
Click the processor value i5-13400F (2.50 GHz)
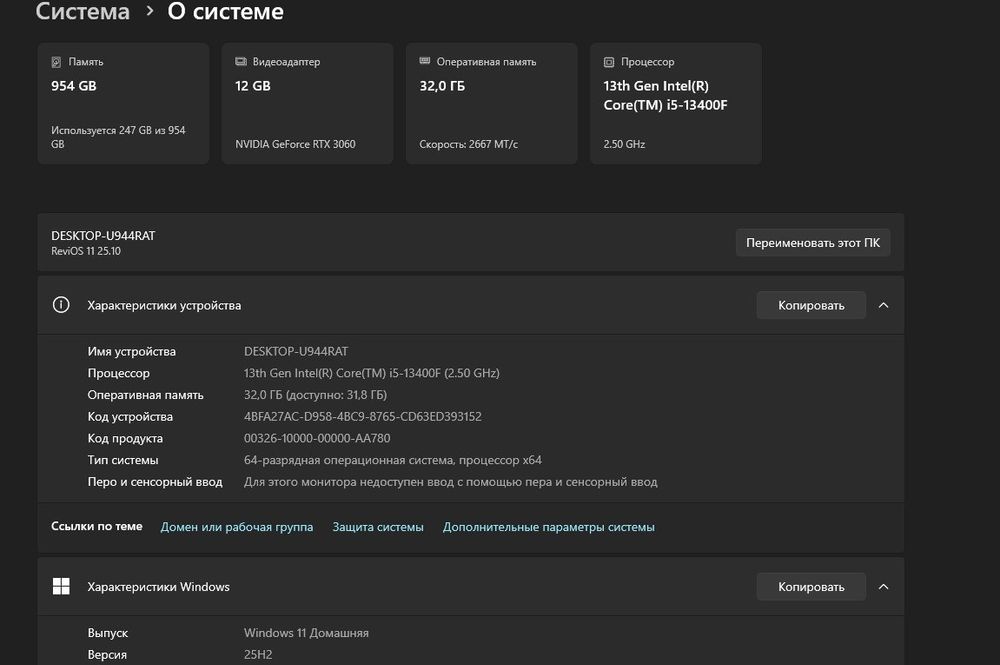[372, 373]
